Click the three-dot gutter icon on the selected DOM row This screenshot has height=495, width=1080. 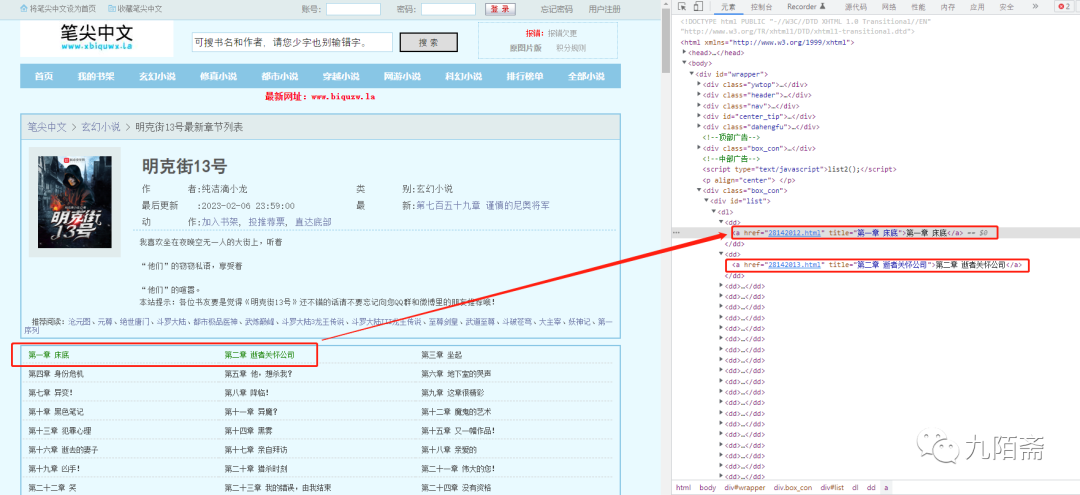click(x=676, y=233)
